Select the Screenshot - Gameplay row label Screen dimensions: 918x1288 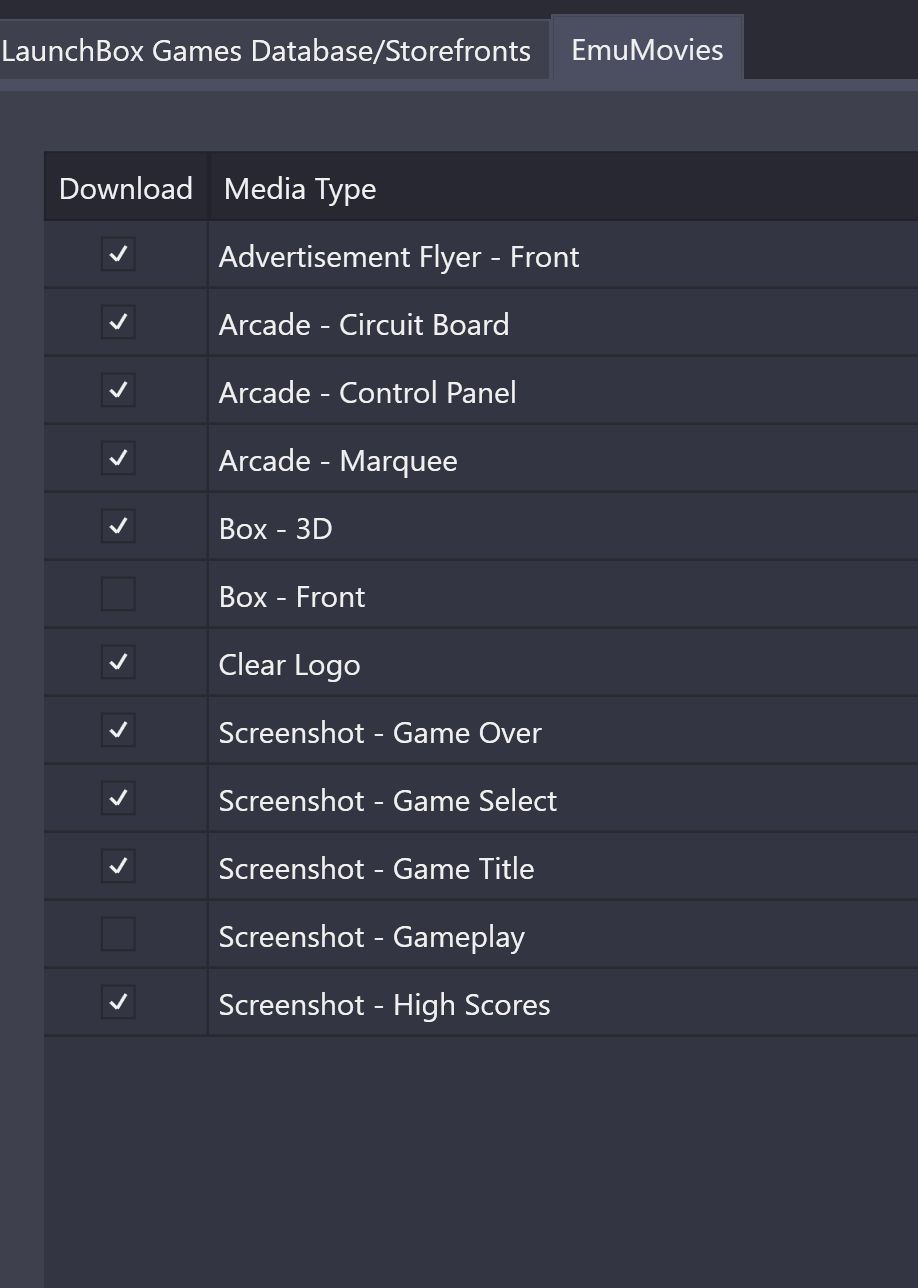tap(372, 937)
